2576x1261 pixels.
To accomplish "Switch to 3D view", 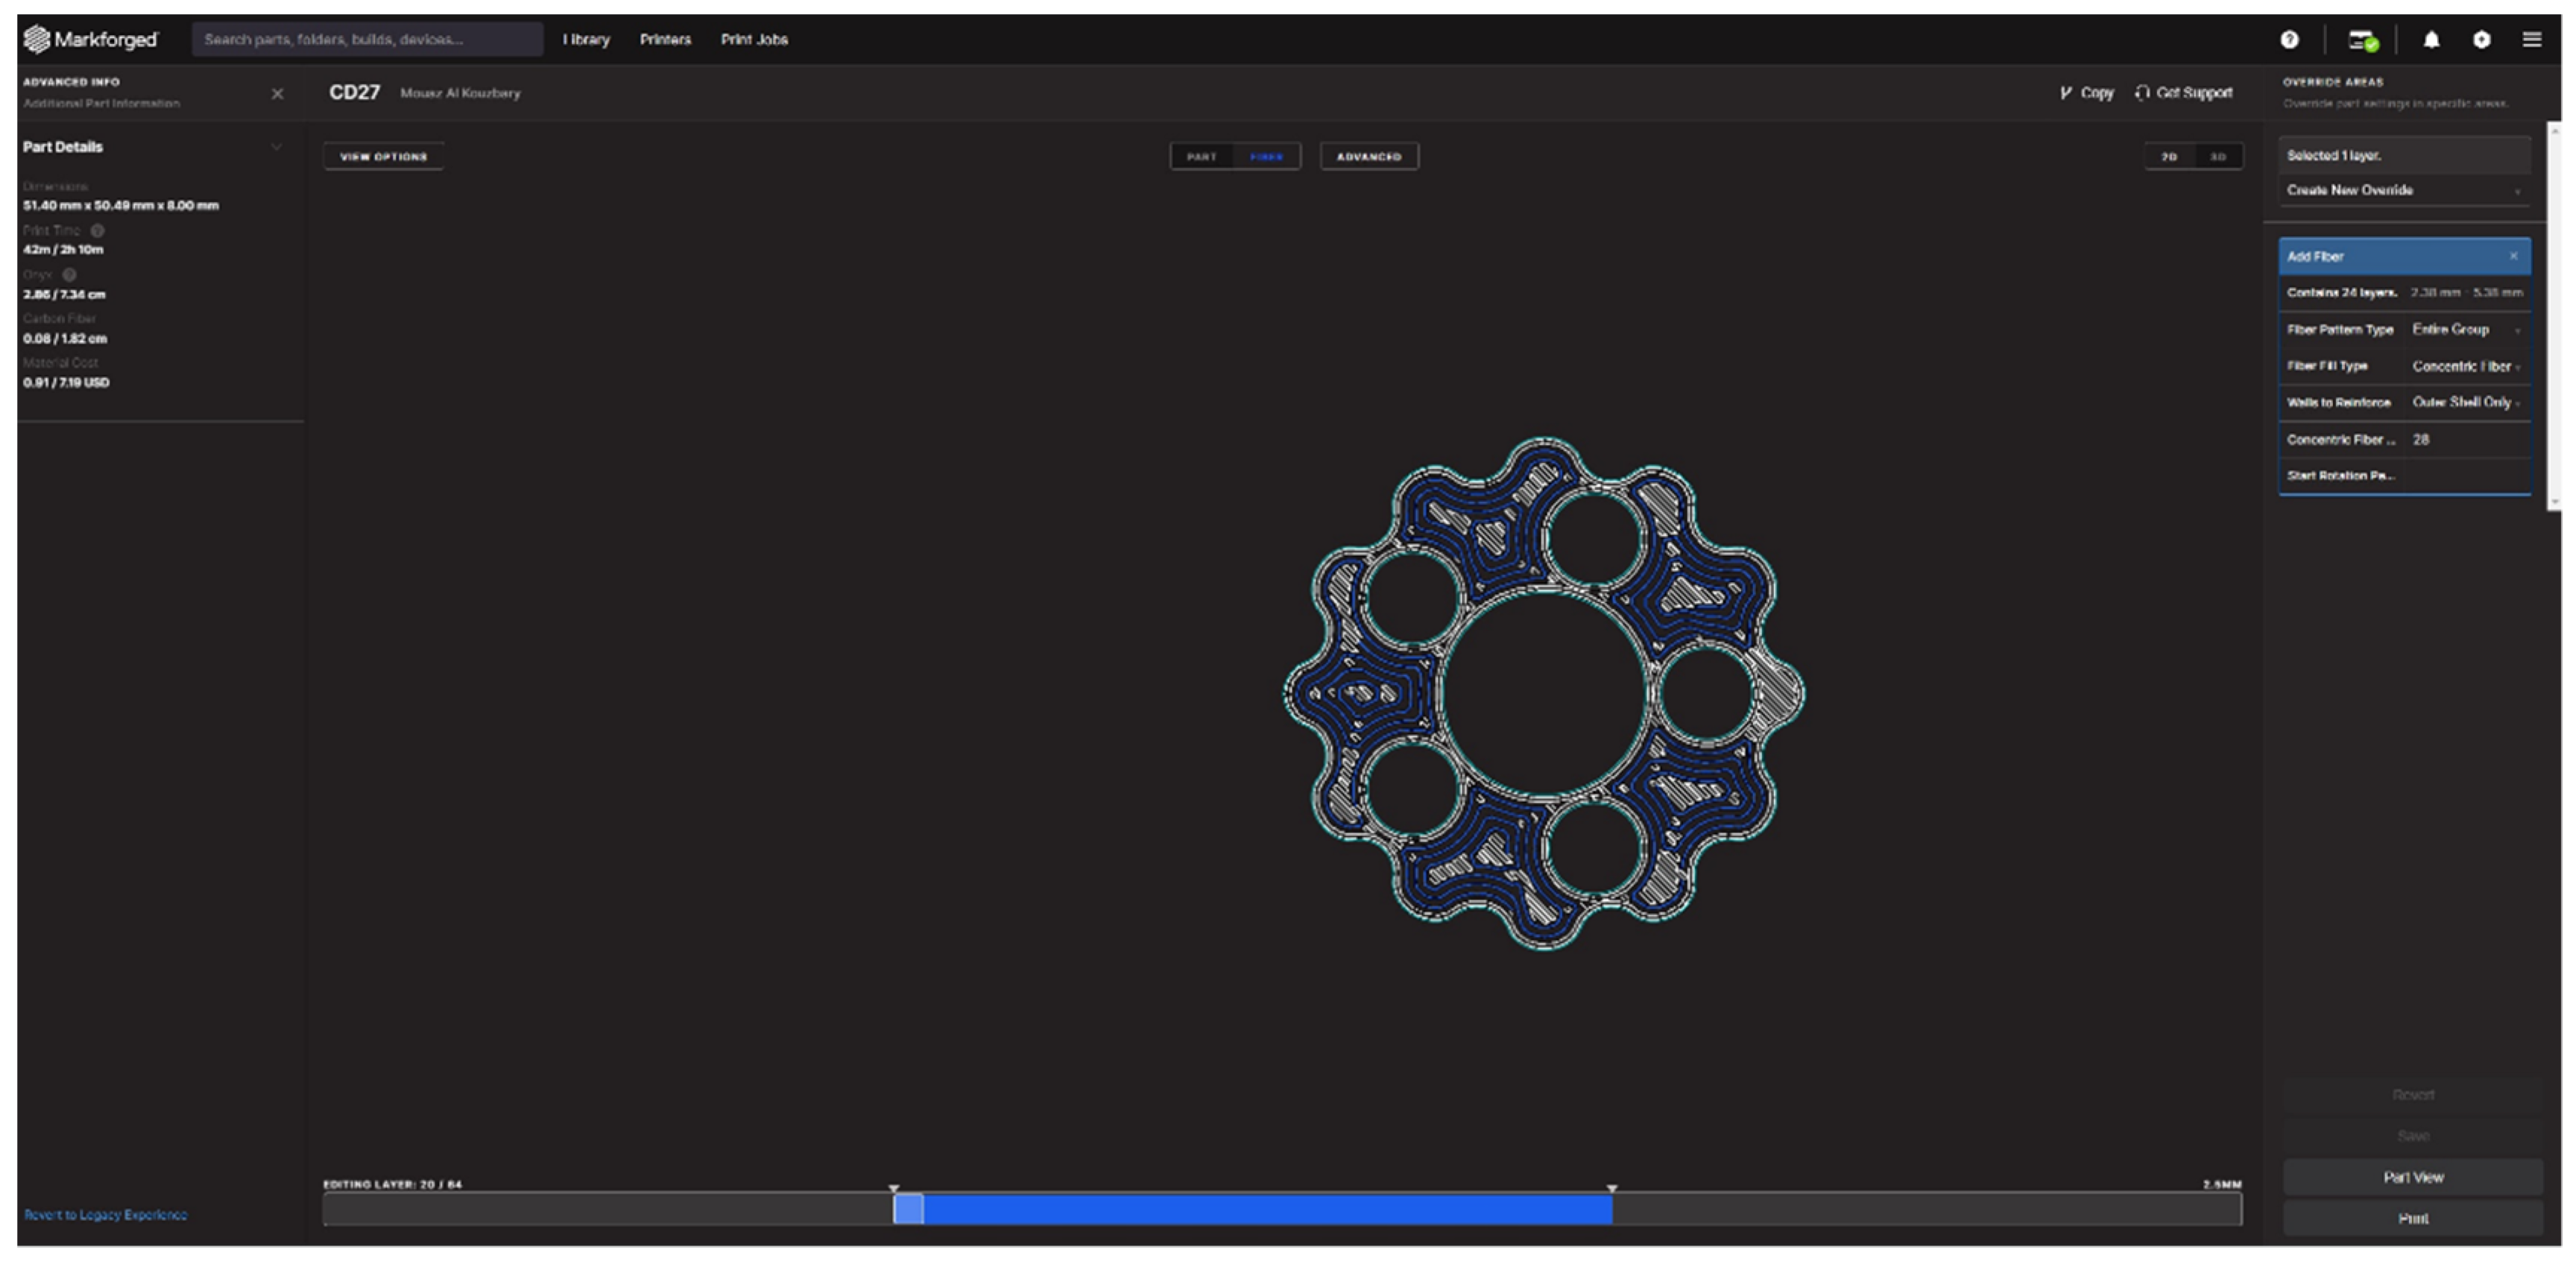I will point(2217,156).
